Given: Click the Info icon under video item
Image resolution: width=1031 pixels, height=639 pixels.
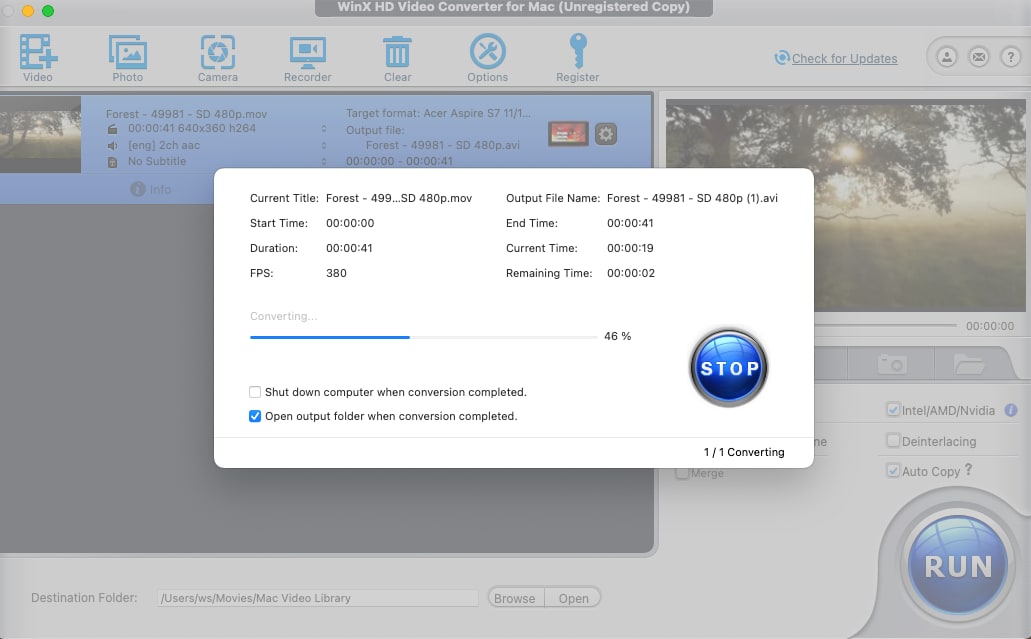Looking at the screenshot, I should [137, 189].
